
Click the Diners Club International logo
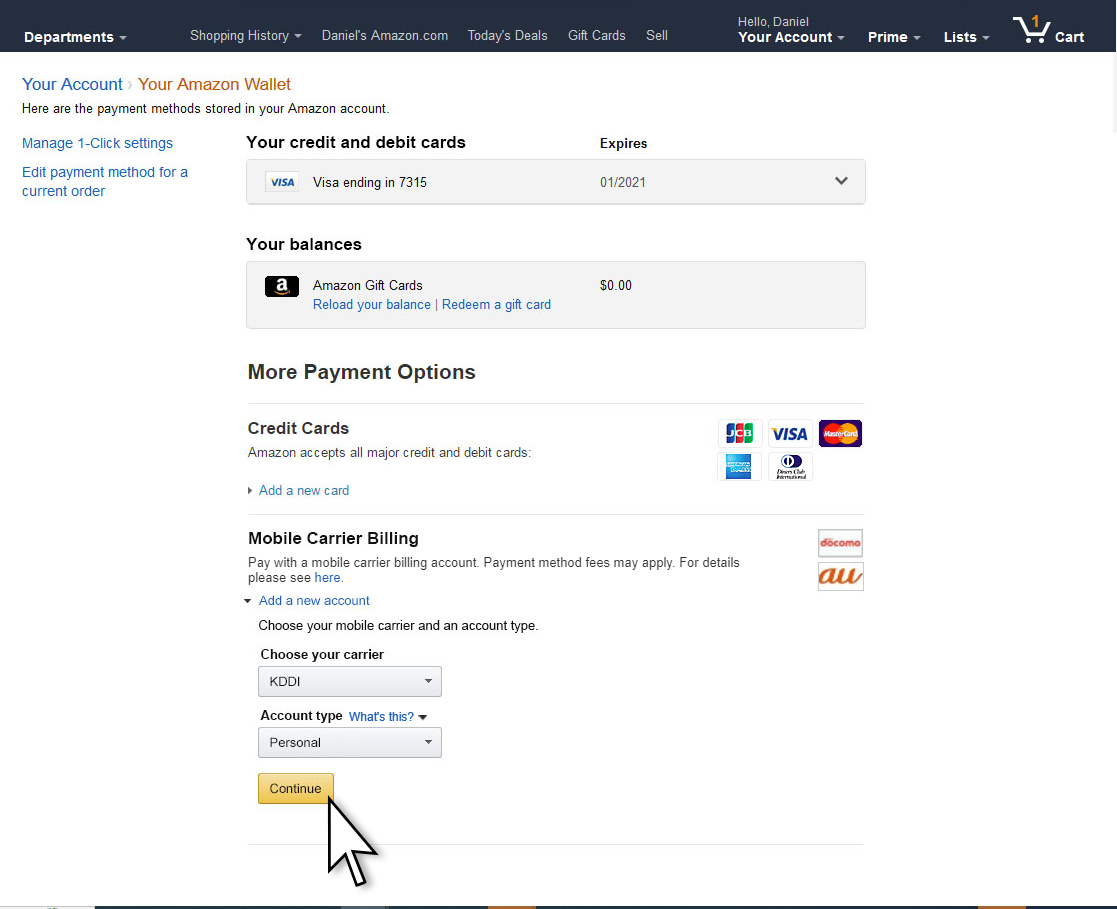pyautogui.click(x=790, y=466)
